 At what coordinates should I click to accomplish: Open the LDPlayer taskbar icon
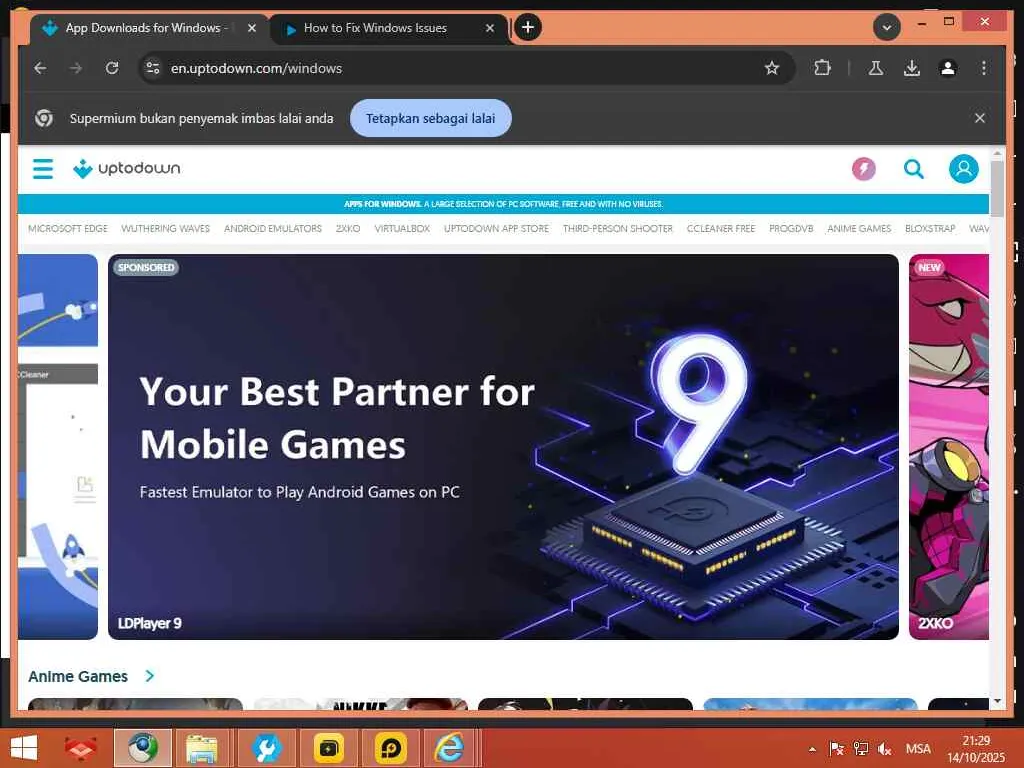pyautogui.click(x=391, y=748)
